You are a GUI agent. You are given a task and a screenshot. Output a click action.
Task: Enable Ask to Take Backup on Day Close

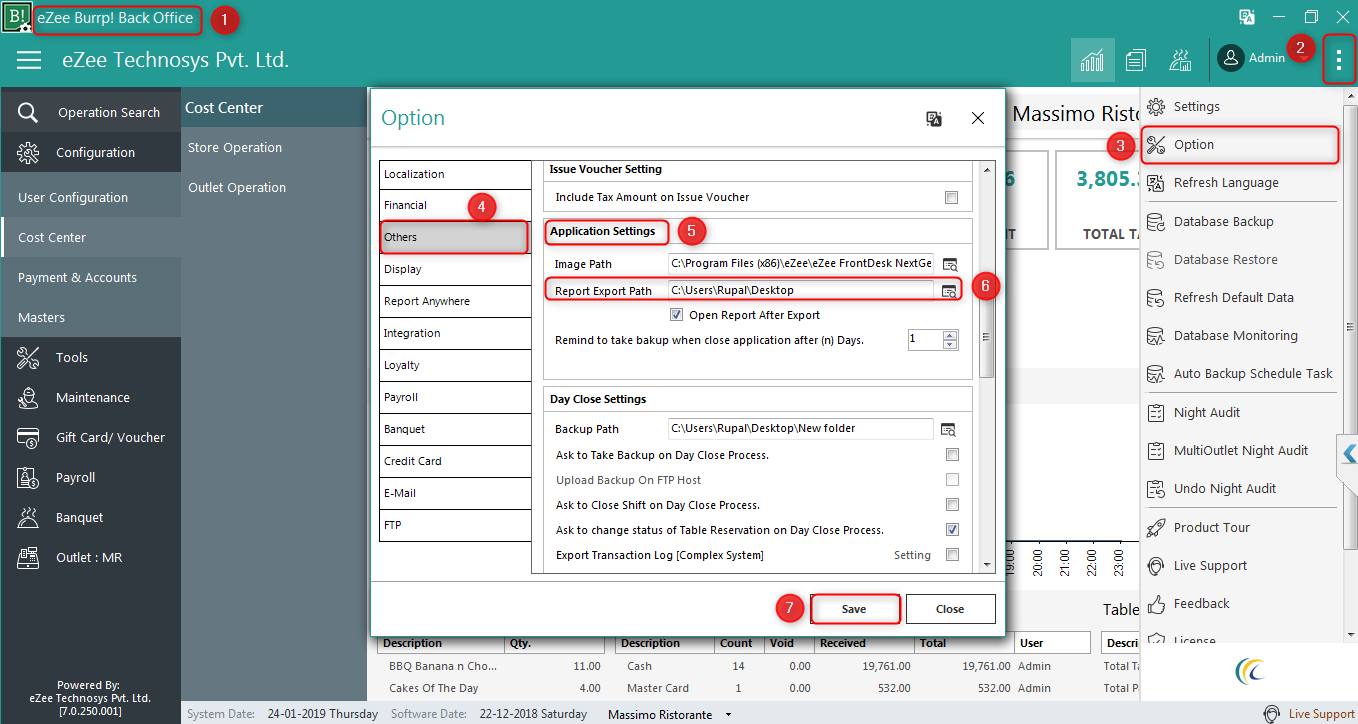point(952,455)
